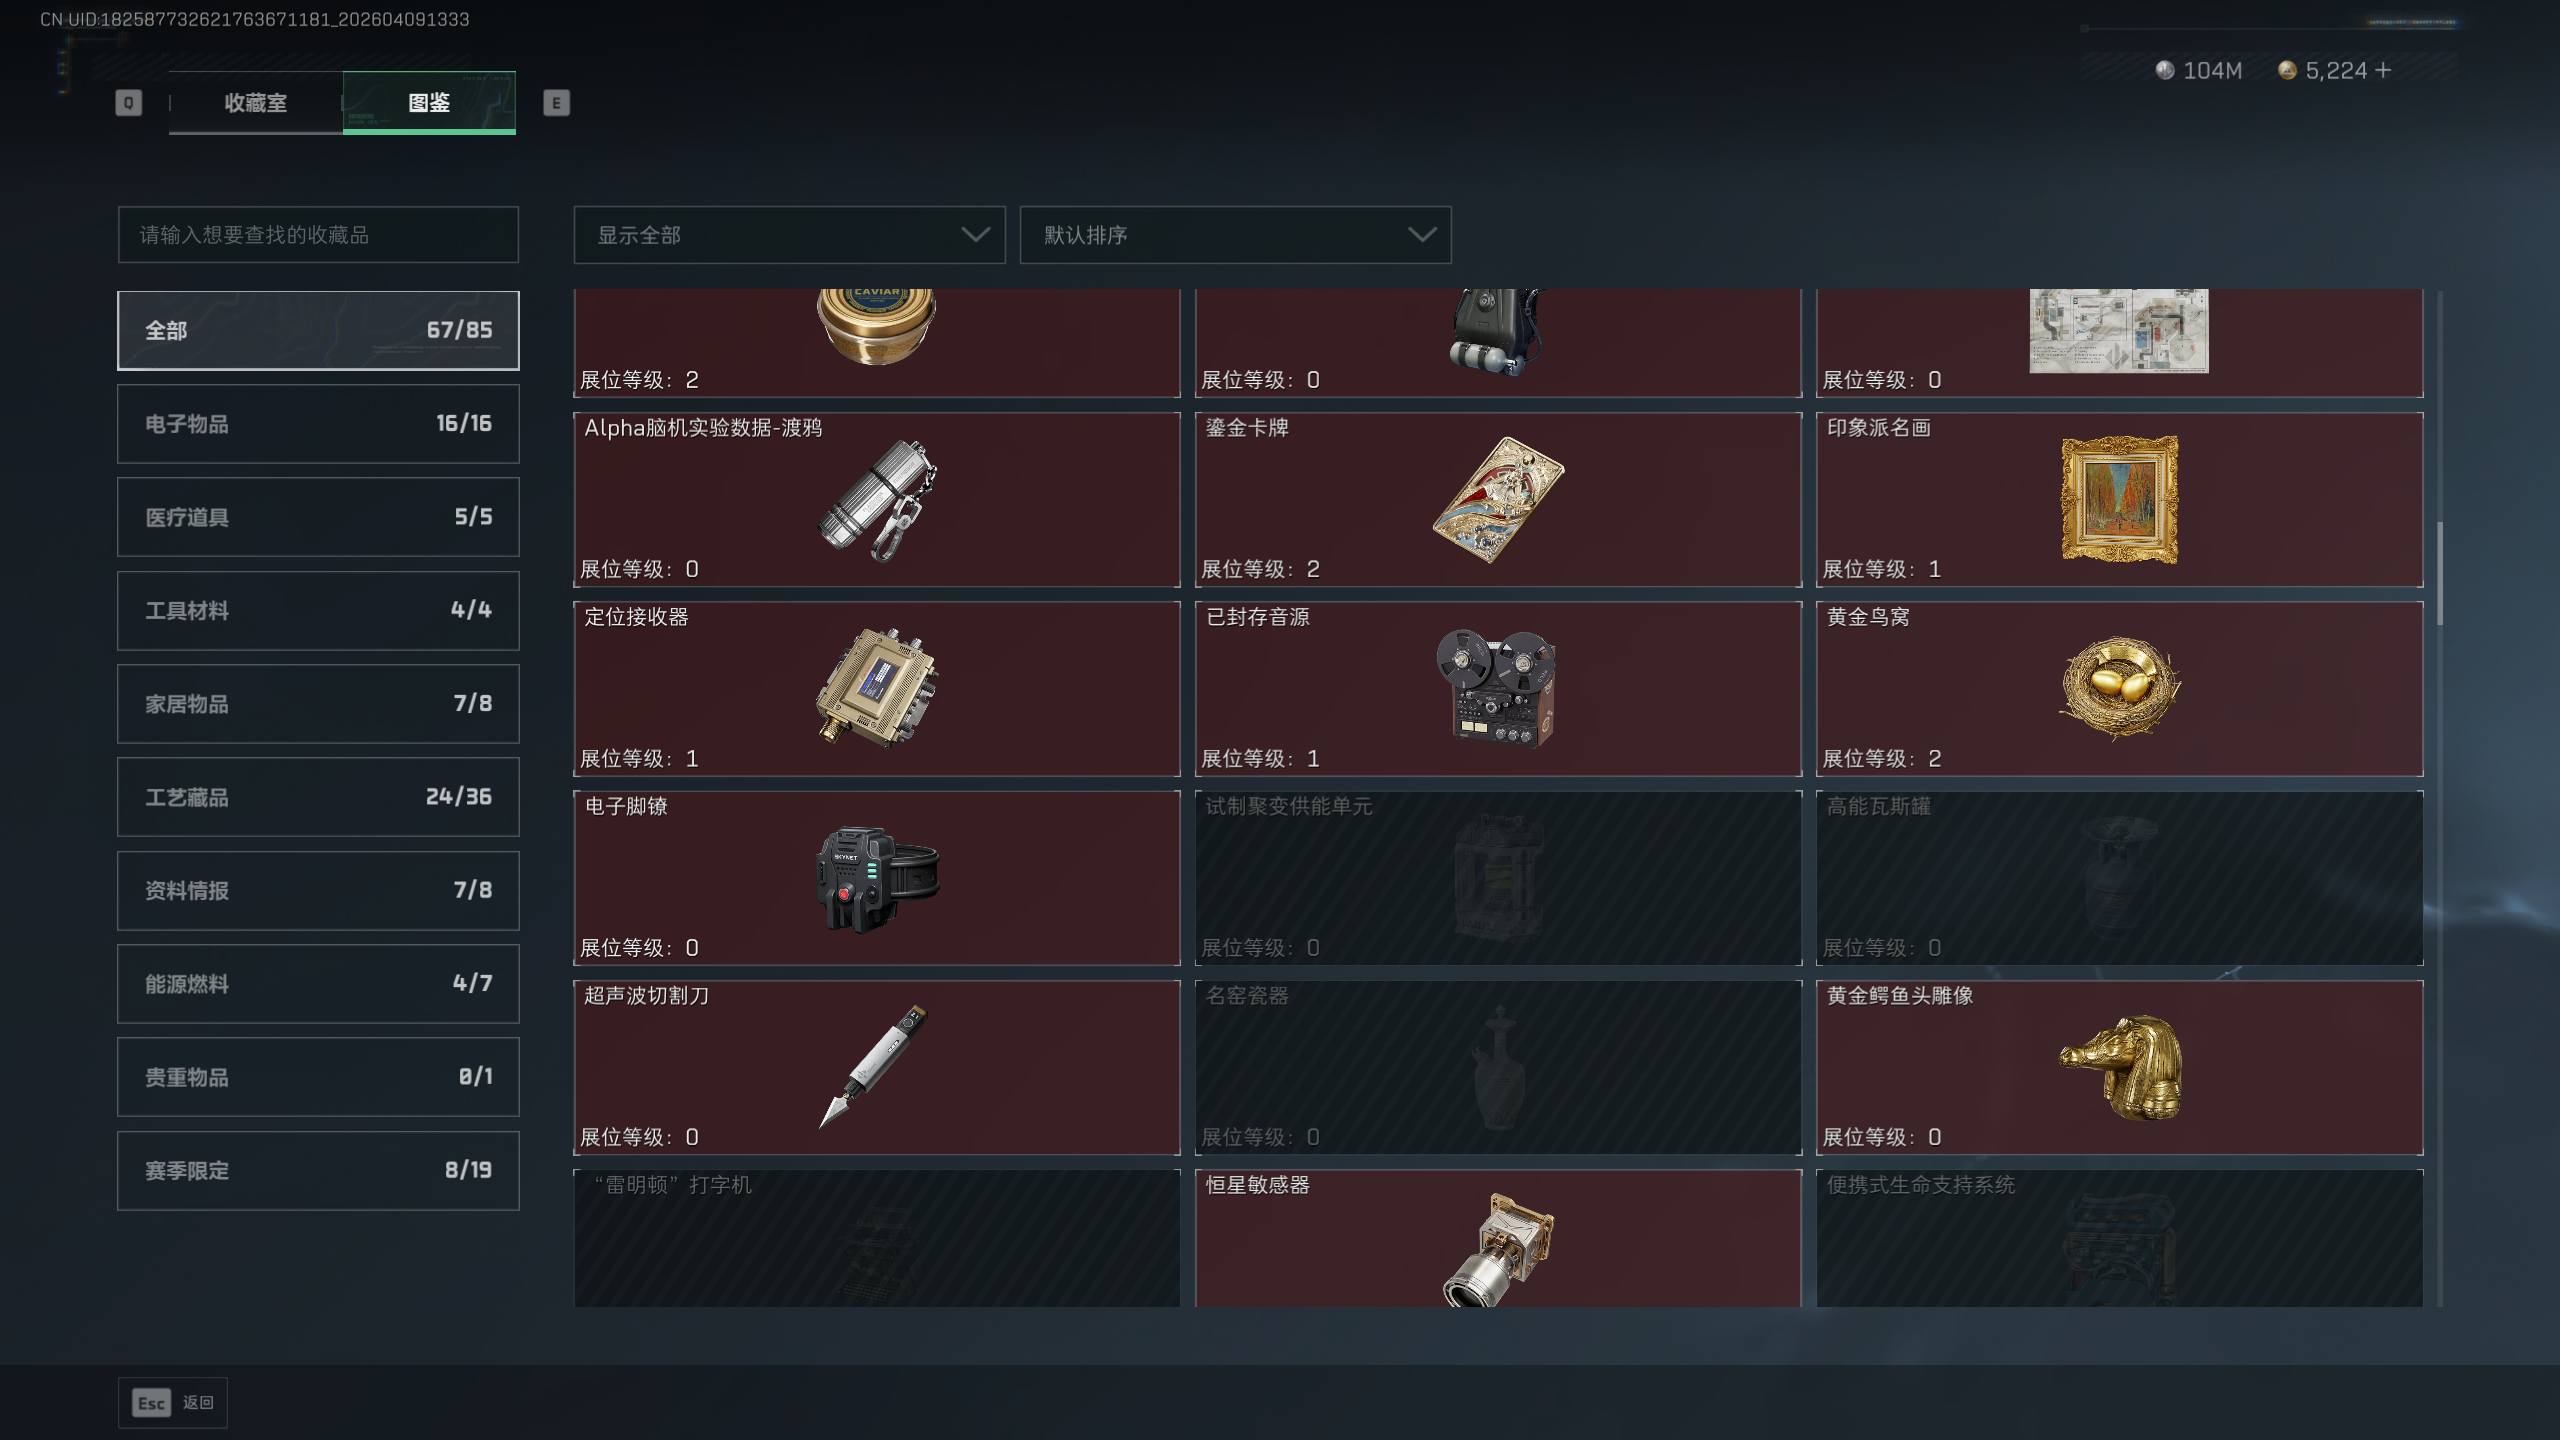Select the golden crocodile head statue
Image resolution: width=2560 pixels, height=1440 pixels.
click(2119, 1066)
